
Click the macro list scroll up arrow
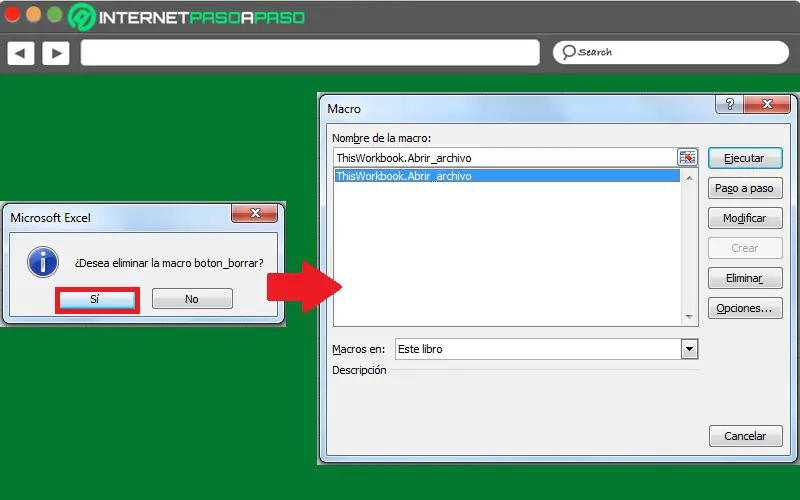tap(689, 178)
